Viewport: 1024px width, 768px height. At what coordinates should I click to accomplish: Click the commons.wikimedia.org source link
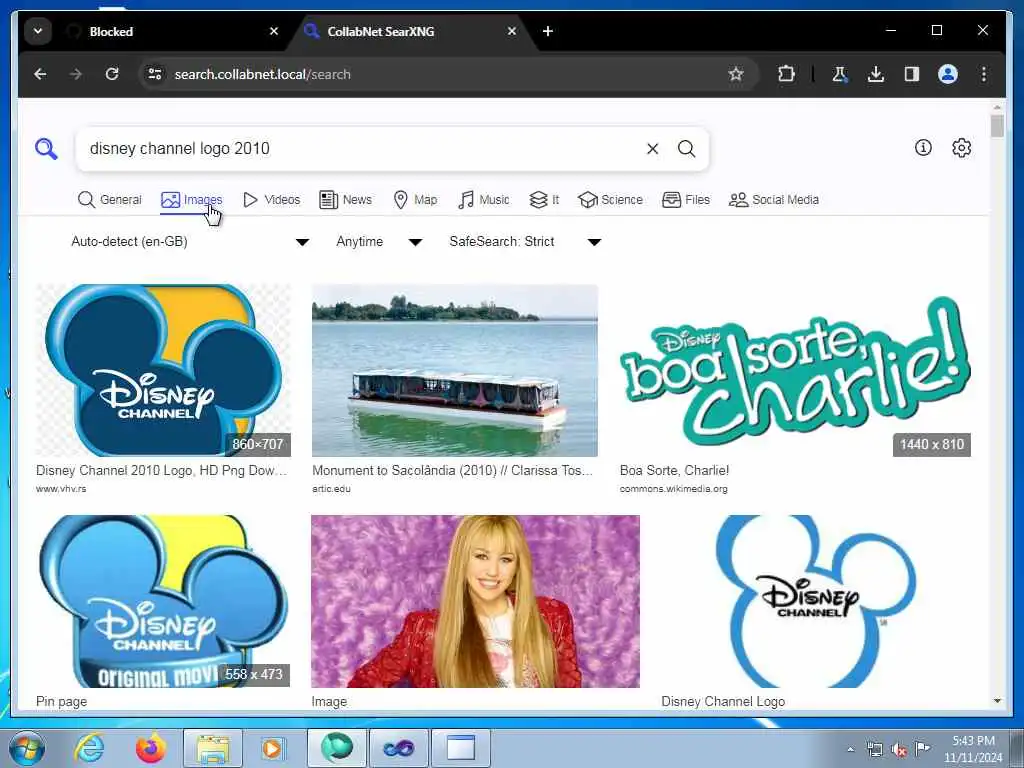pyautogui.click(x=673, y=488)
